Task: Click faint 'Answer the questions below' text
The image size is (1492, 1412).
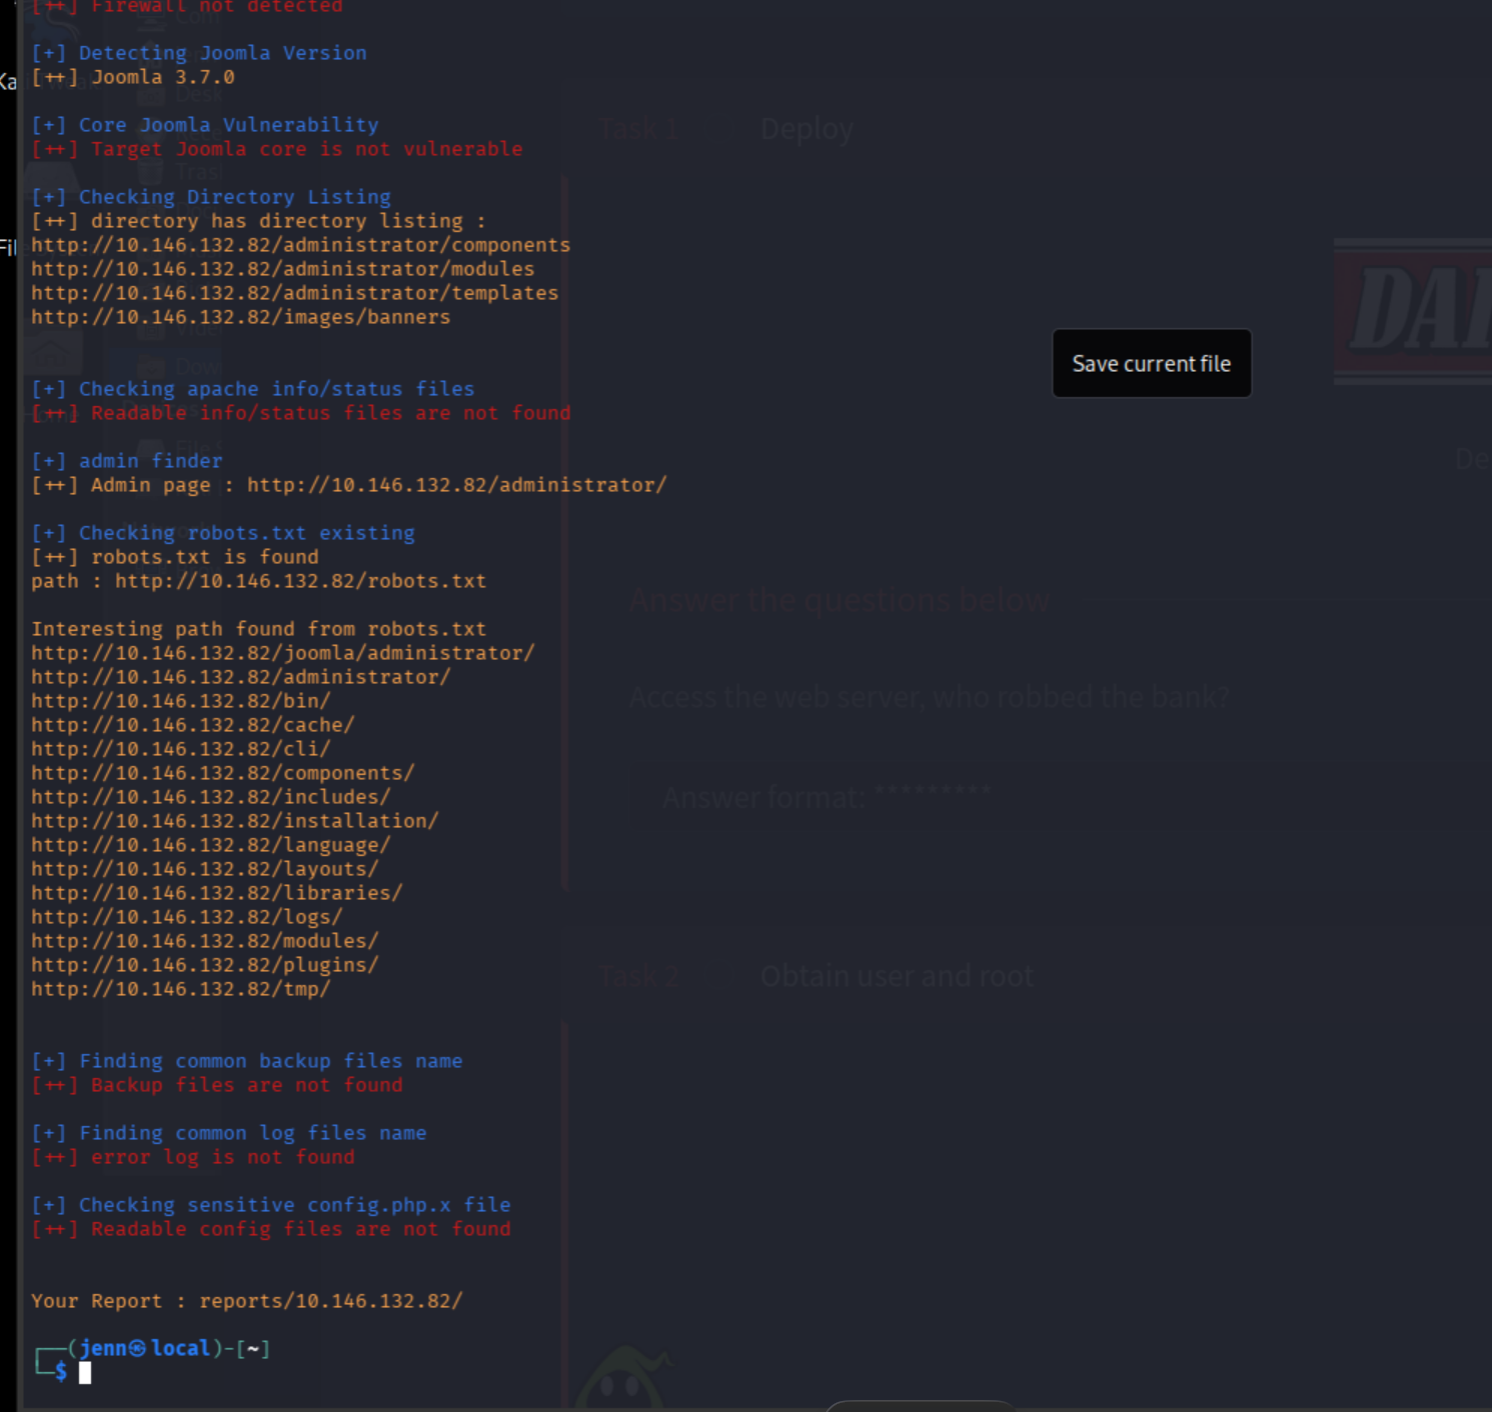Action: [839, 600]
